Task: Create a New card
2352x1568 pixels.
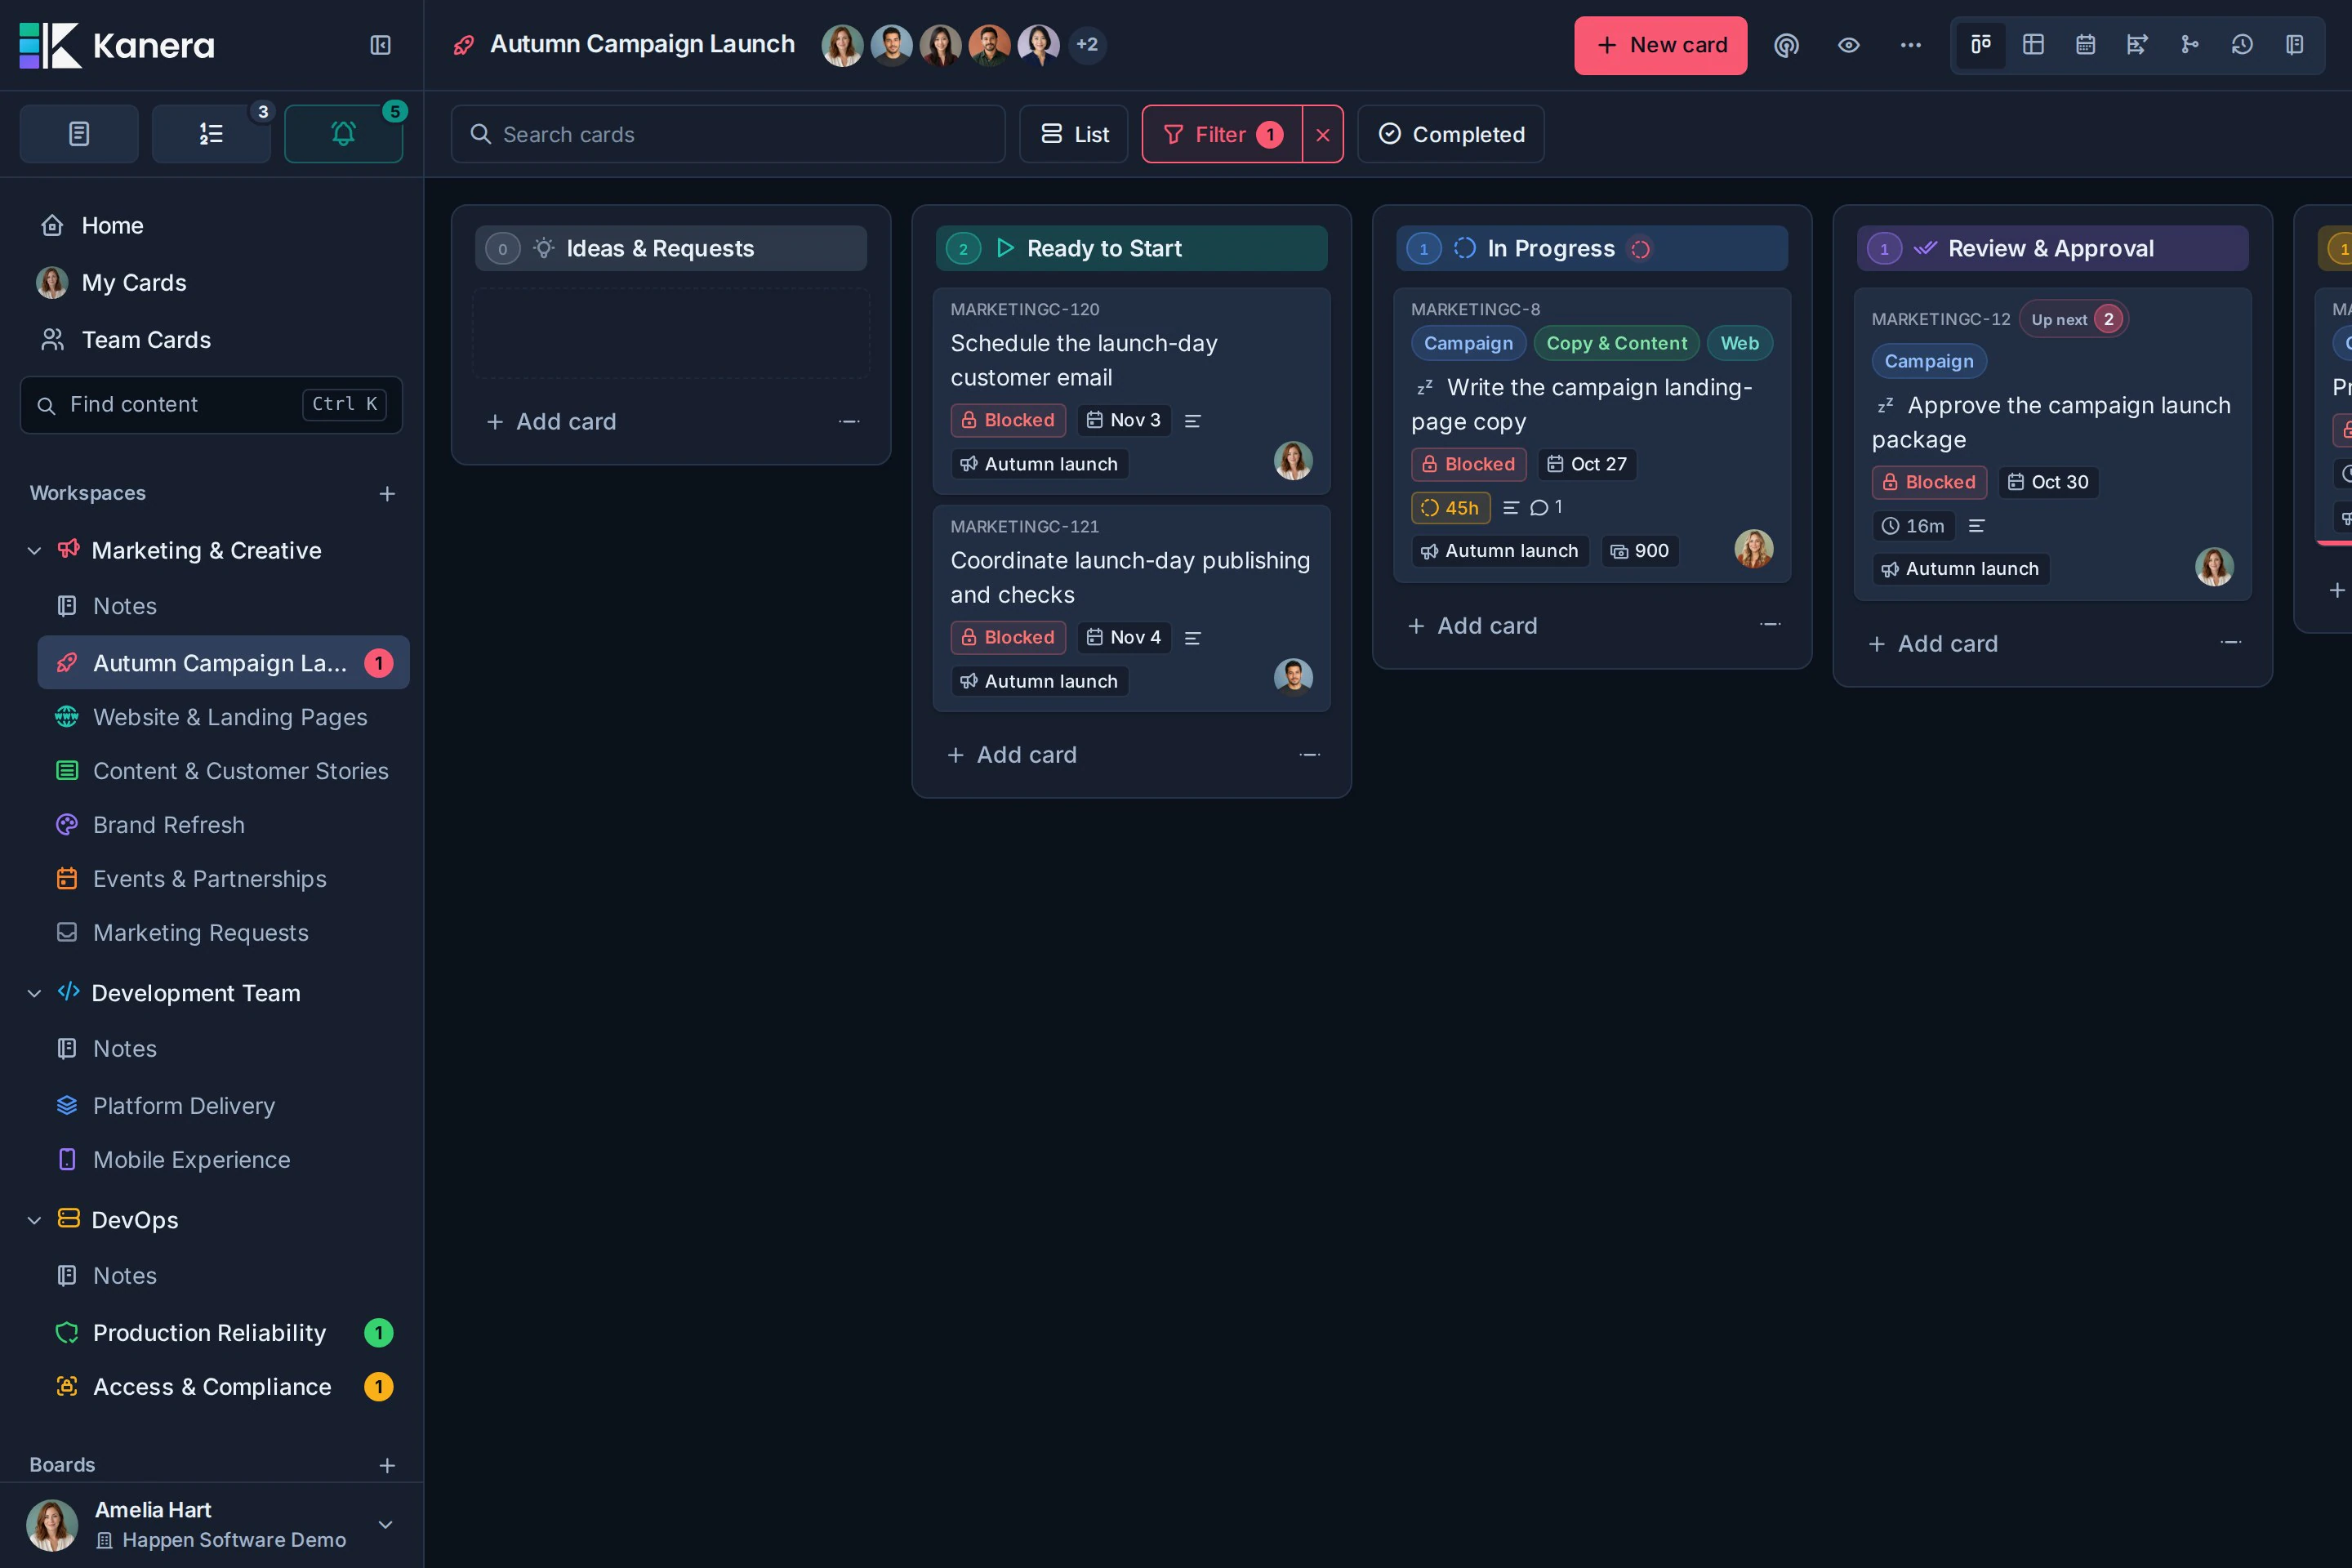Action: tap(1660, 45)
